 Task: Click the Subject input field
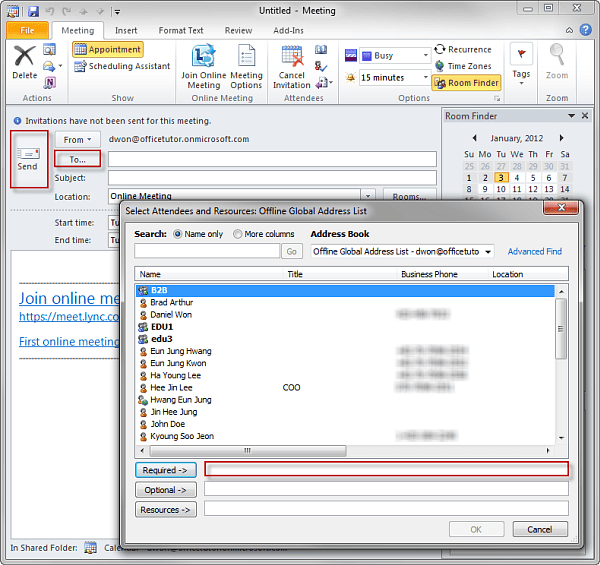[272, 177]
